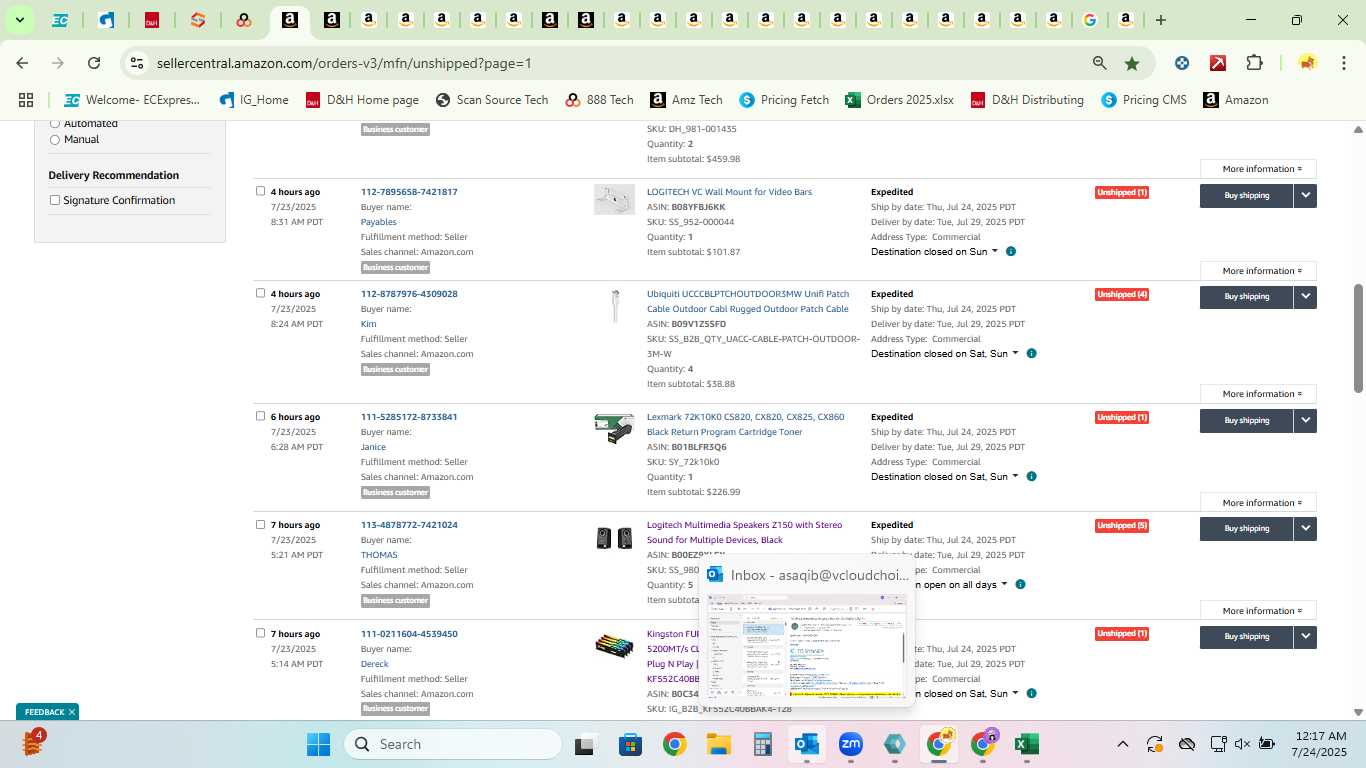Open Calculator from the taskbar
This screenshot has height=768, width=1366.
click(x=762, y=744)
